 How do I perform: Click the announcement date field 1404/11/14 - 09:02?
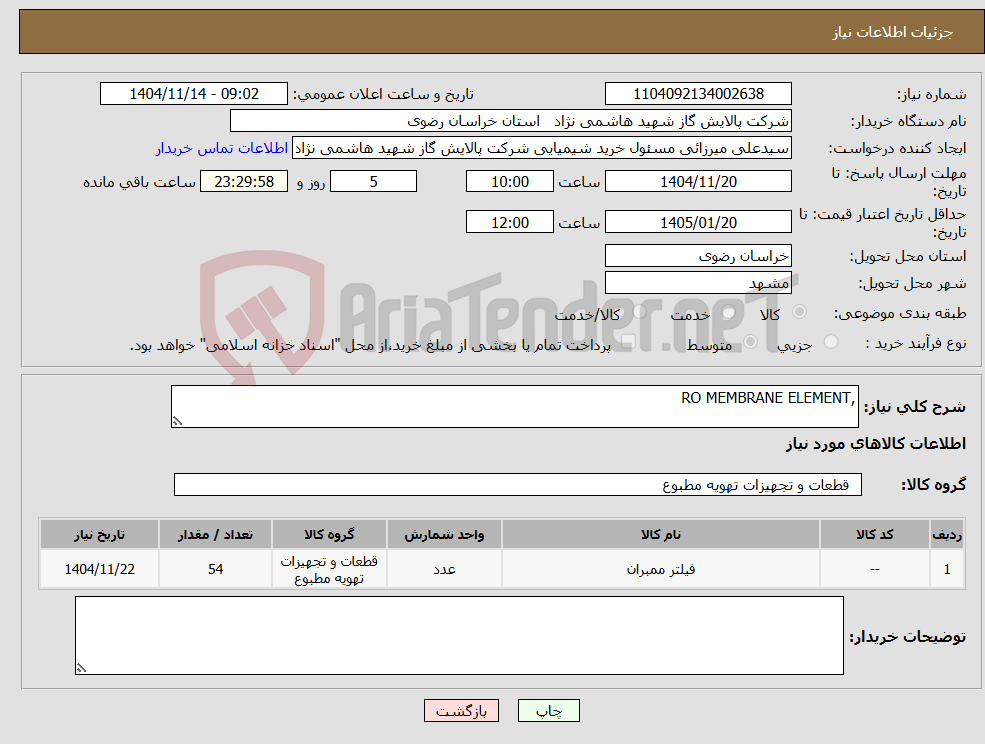(193, 94)
